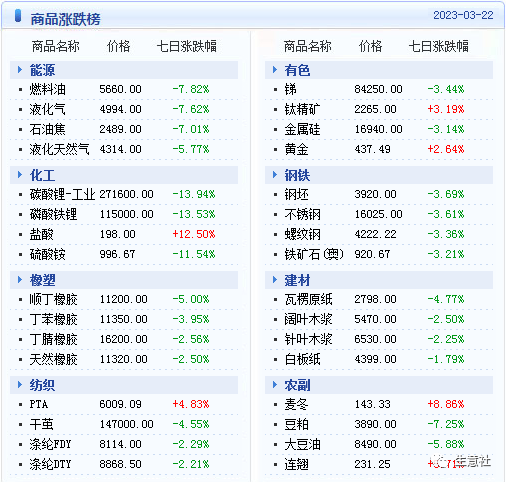Select the 不锈钢 commodity name
This screenshot has width=506, height=482.
point(302,214)
